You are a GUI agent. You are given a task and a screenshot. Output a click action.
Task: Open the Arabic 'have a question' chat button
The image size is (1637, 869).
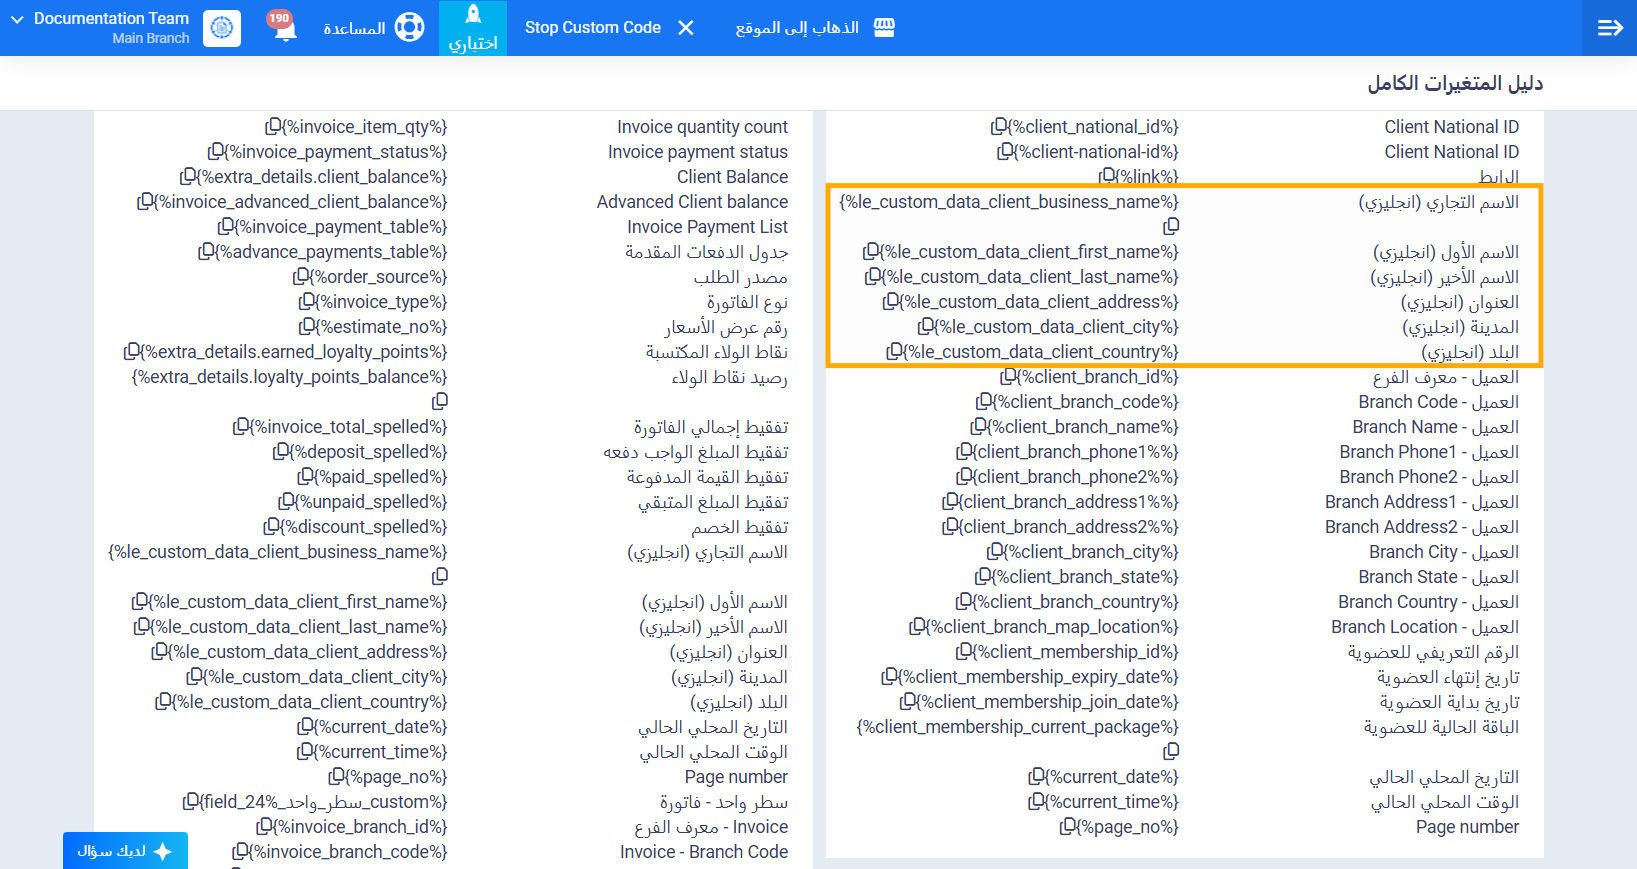click(125, 851)
